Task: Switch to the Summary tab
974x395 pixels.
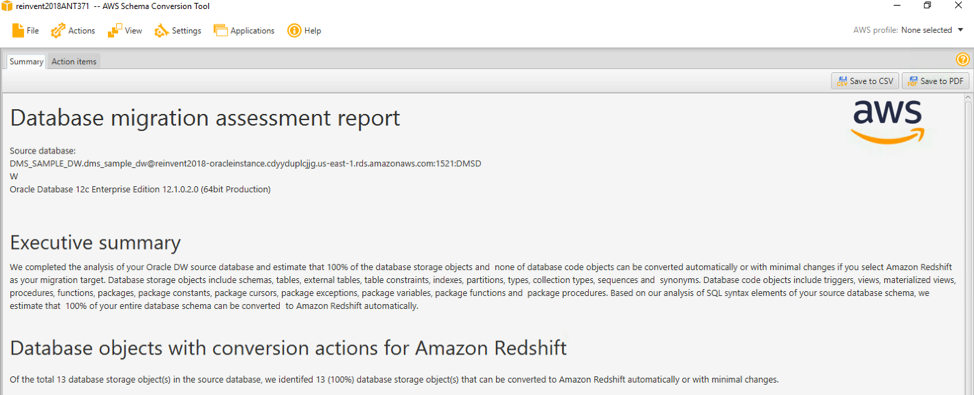Action: coord(26,61)
